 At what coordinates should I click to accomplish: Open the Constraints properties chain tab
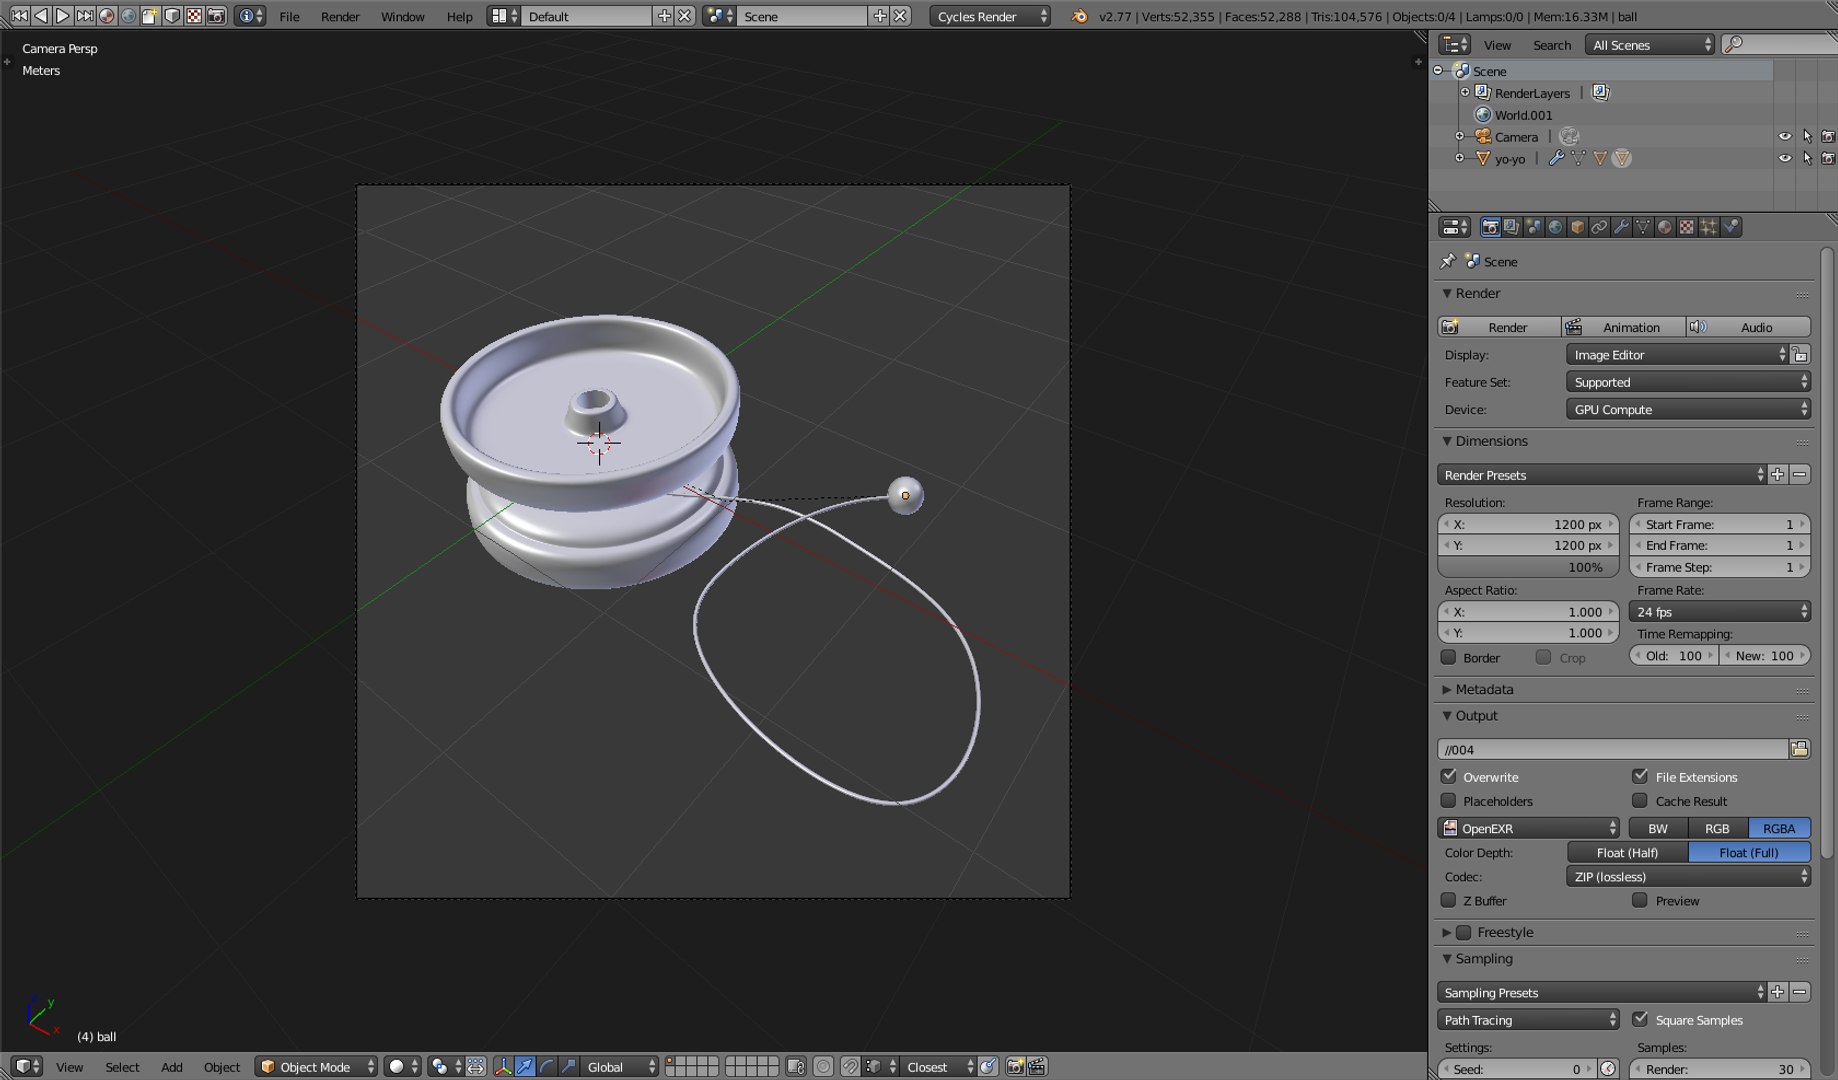pyautogui.click(x=1599, y=227)
